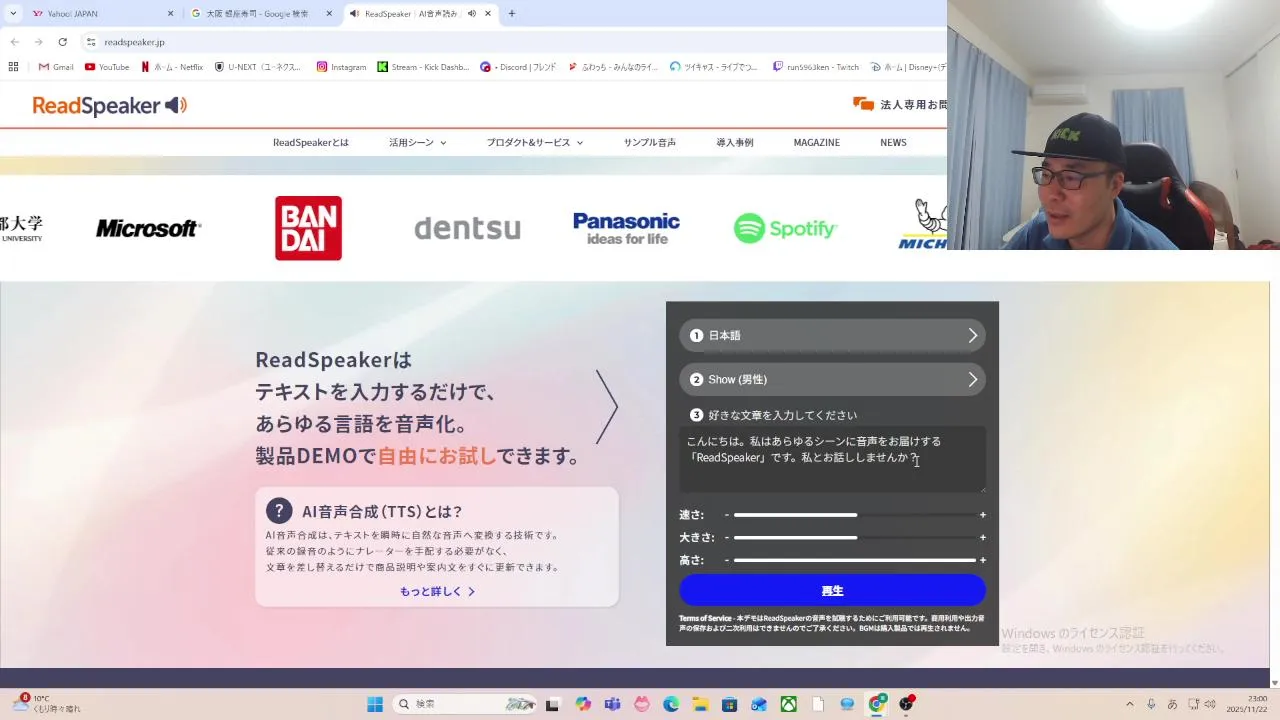The width and height of the screenshot is (1280, 720).
Task: Open the Chrome tab search dropdown
Action: point(13,13)
